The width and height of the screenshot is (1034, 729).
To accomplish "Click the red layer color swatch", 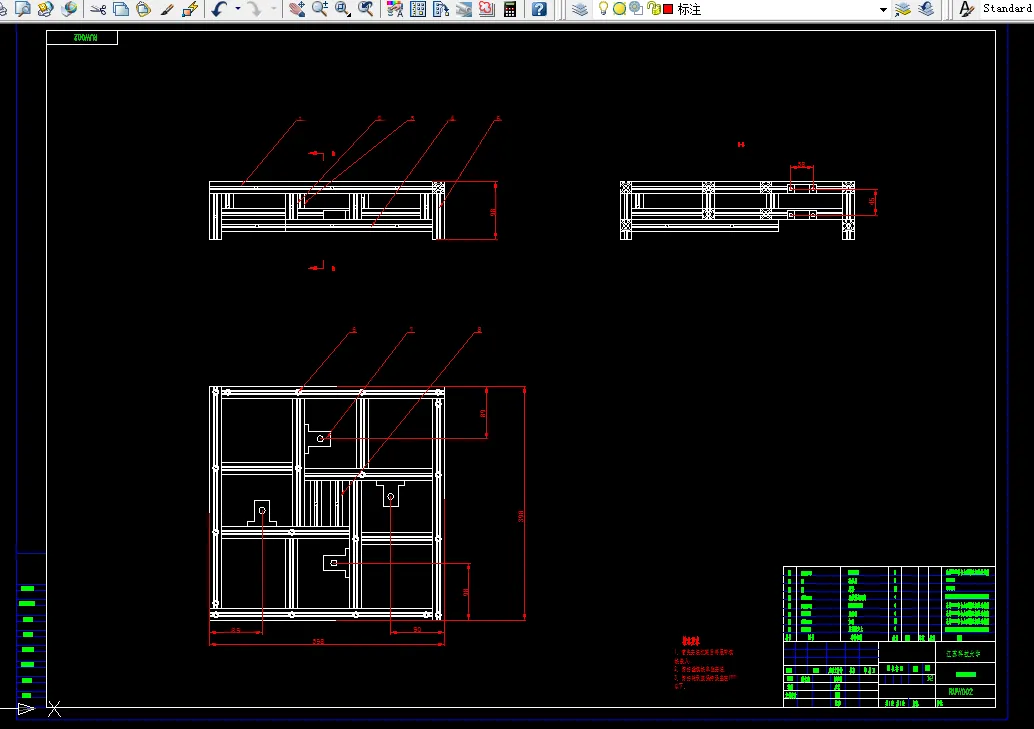I will coord(668,9).
